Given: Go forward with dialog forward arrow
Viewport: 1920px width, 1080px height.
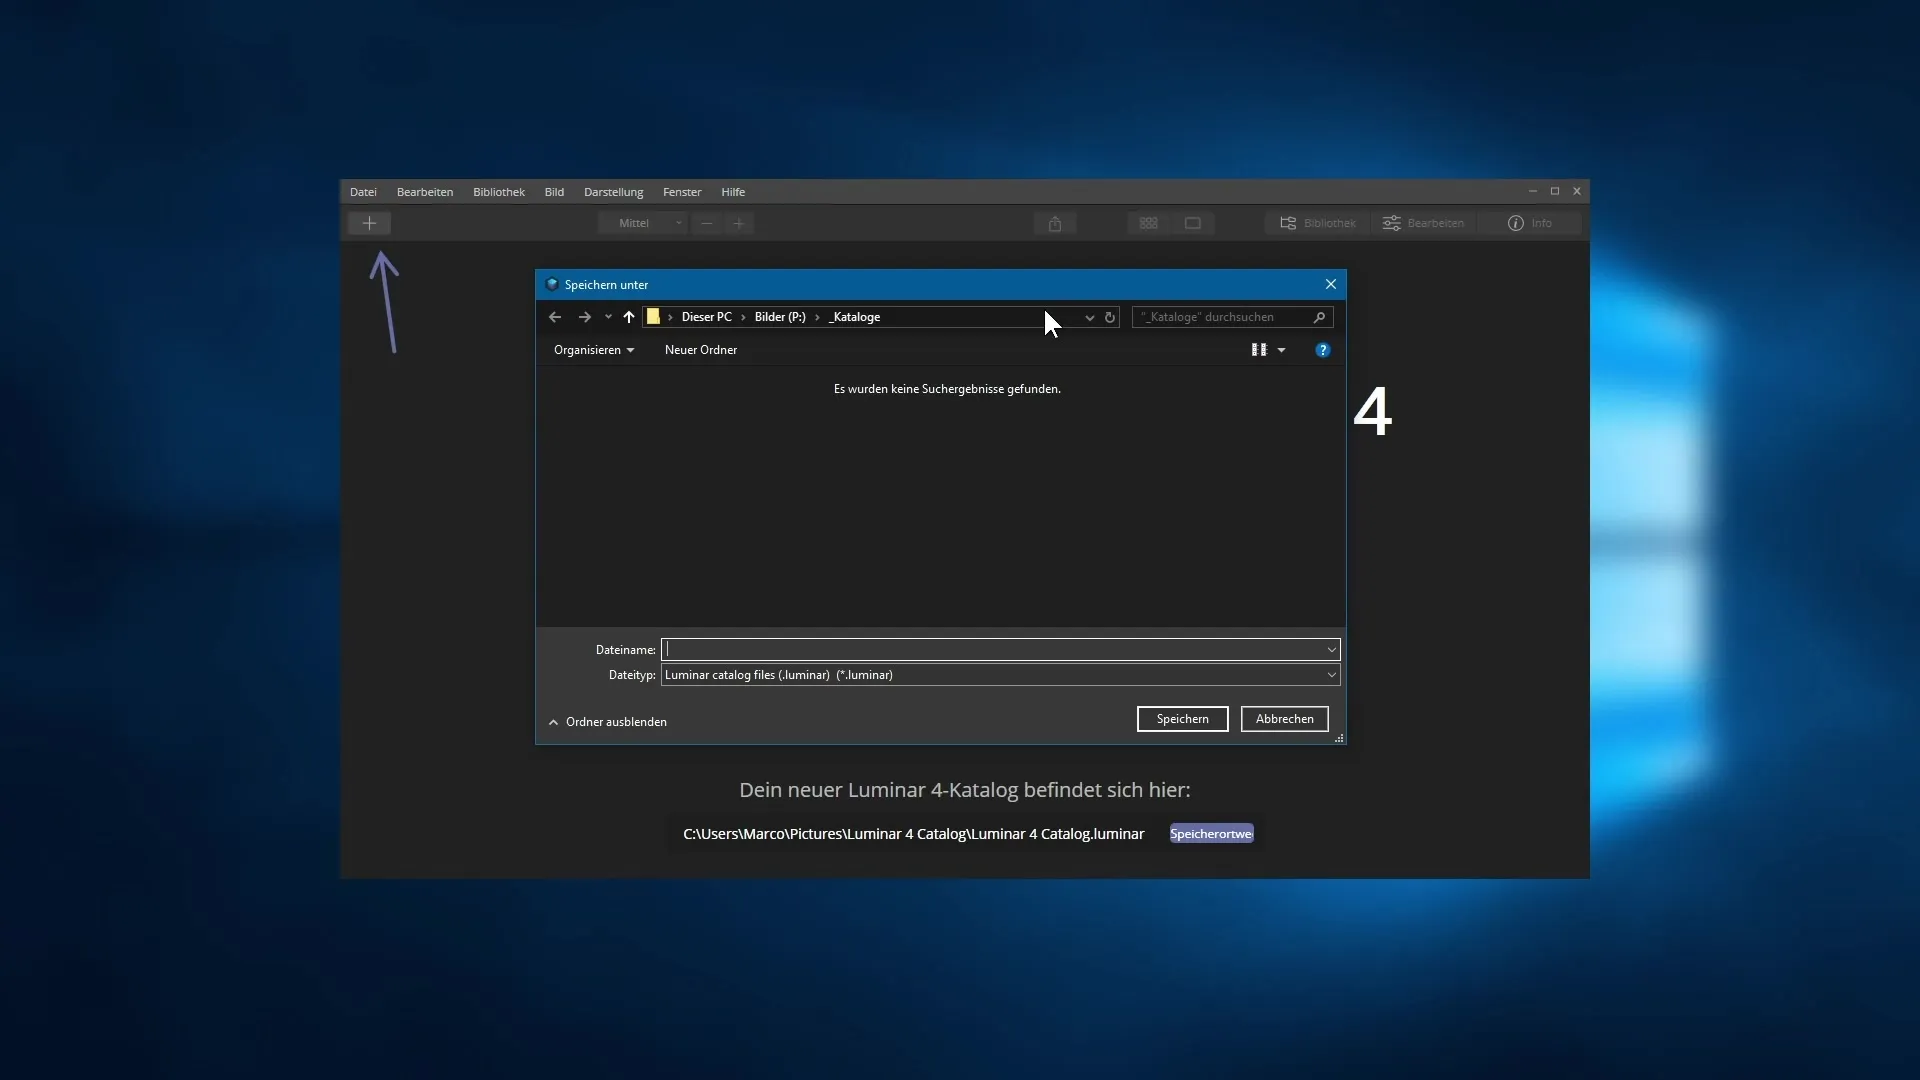Looking at the screenshot, I should pyautogui.click(x=585, y=317).
